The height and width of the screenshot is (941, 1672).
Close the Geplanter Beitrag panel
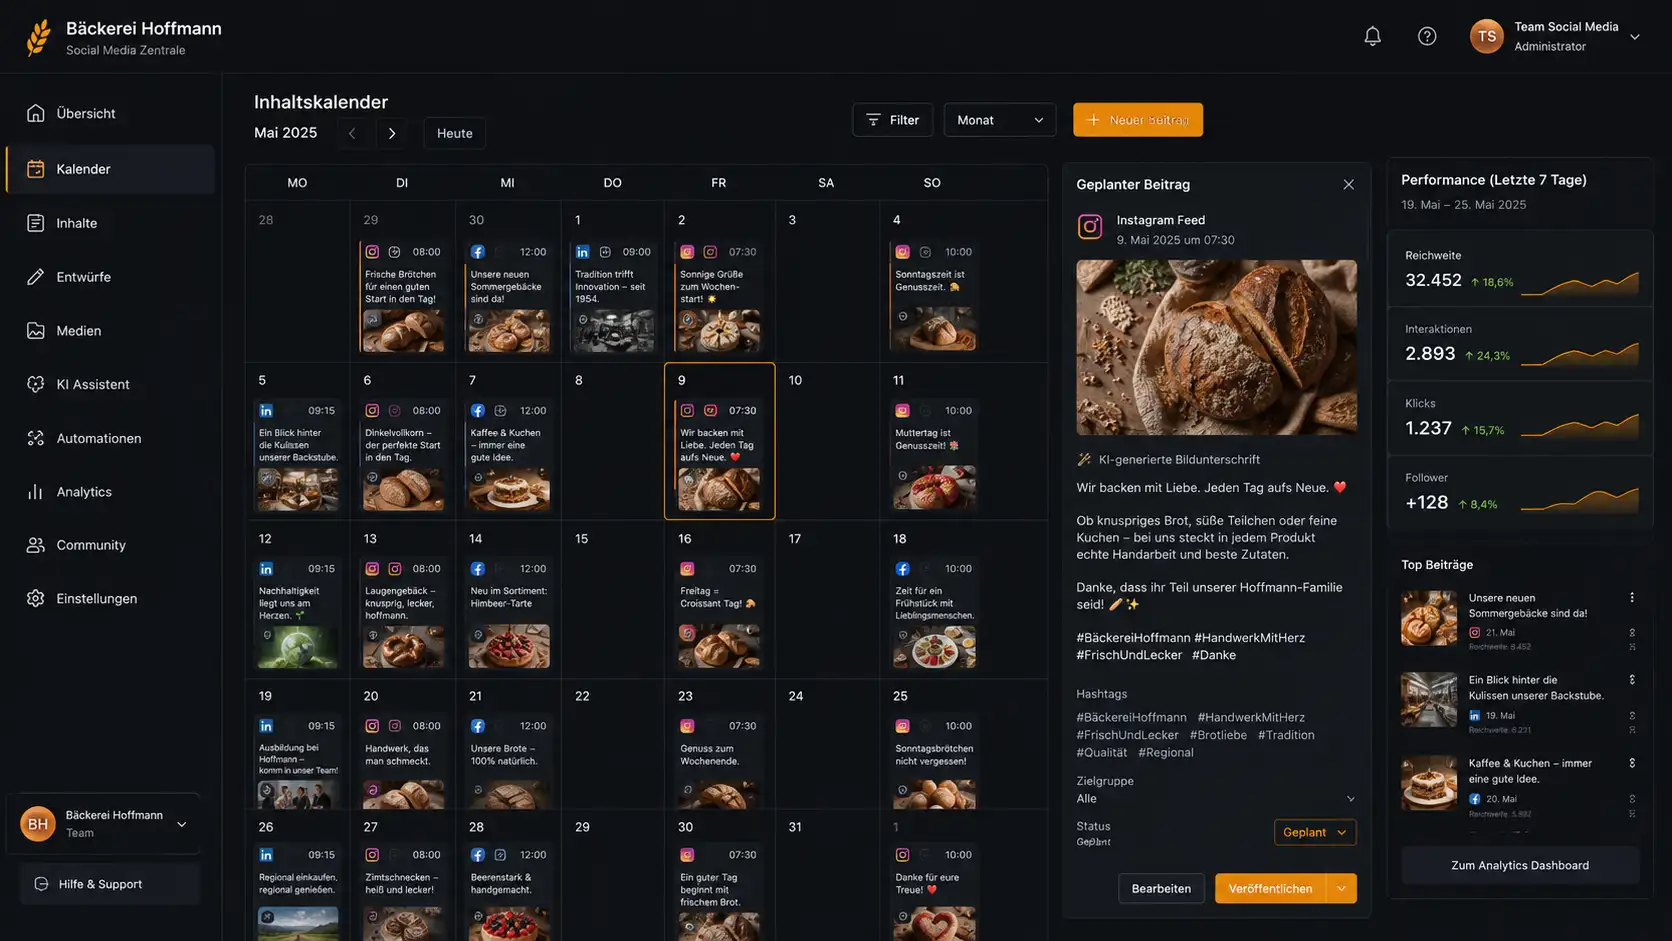click(1348, 185)
